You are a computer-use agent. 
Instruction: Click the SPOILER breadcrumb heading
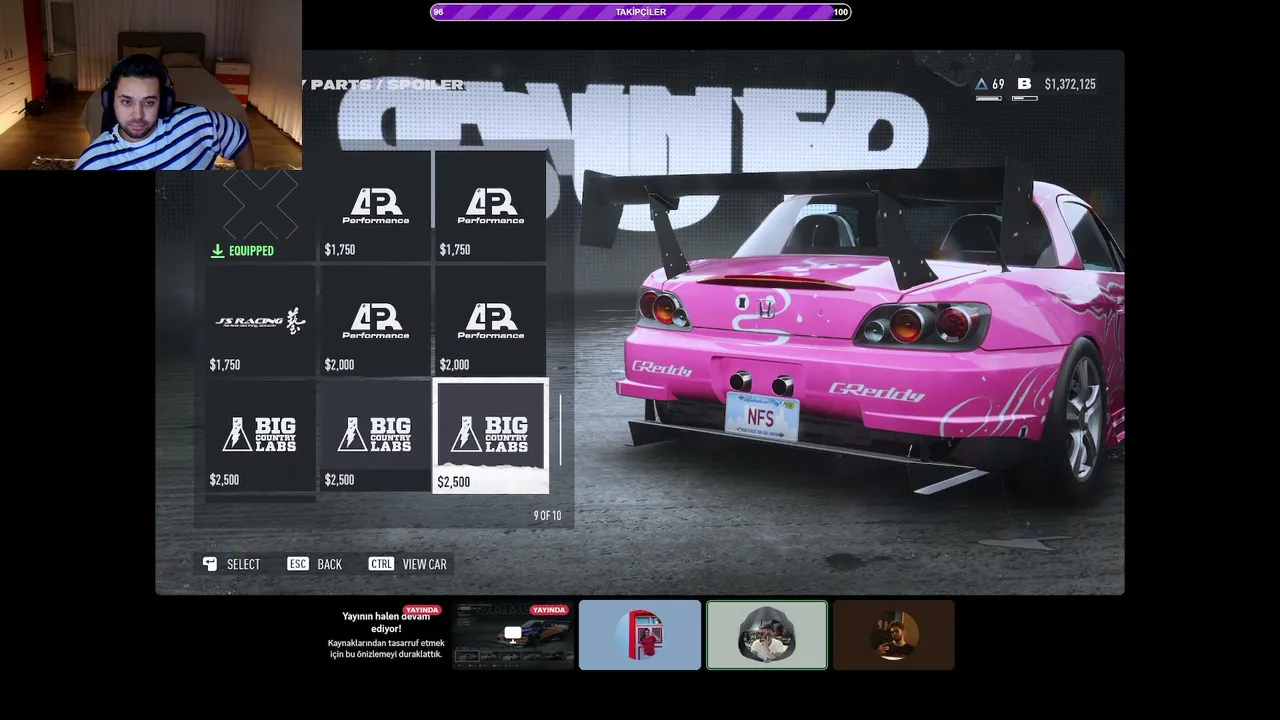click(x=425, y=85)
